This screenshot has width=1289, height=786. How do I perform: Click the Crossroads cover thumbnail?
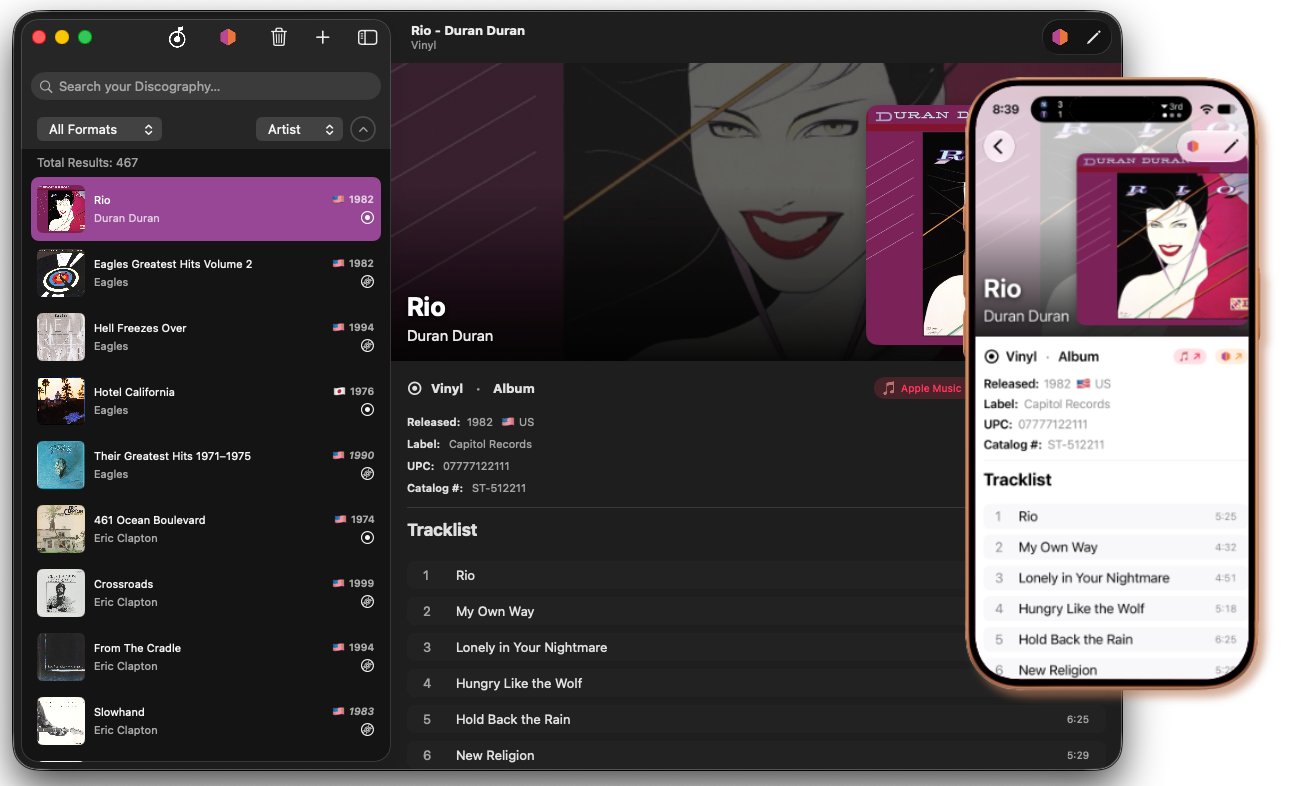click(61, 593)
